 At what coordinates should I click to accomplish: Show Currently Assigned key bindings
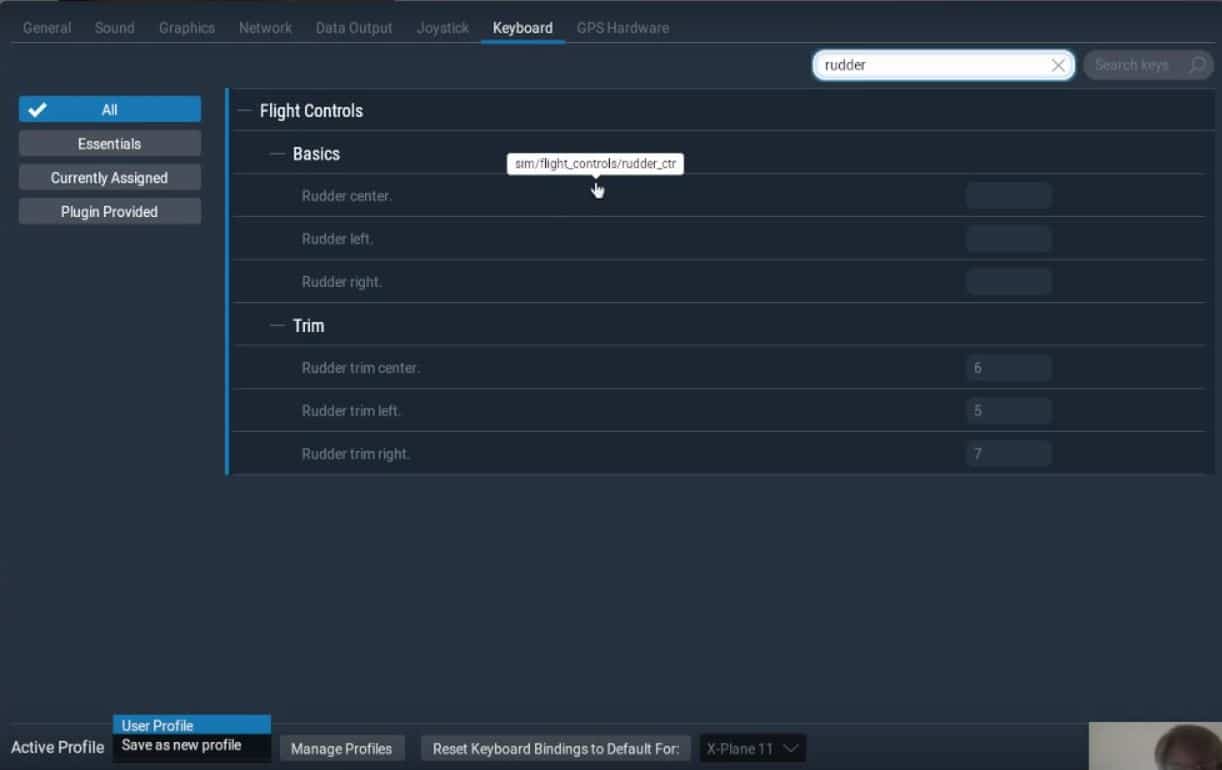click(109, 178)
